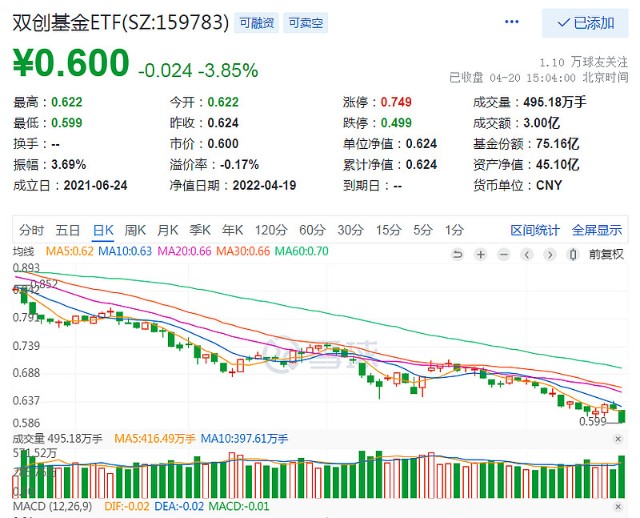This screenshot has width=640, height=518.
Task: Toggle the 已添加 watchlist button
Action: click(585, 23)
